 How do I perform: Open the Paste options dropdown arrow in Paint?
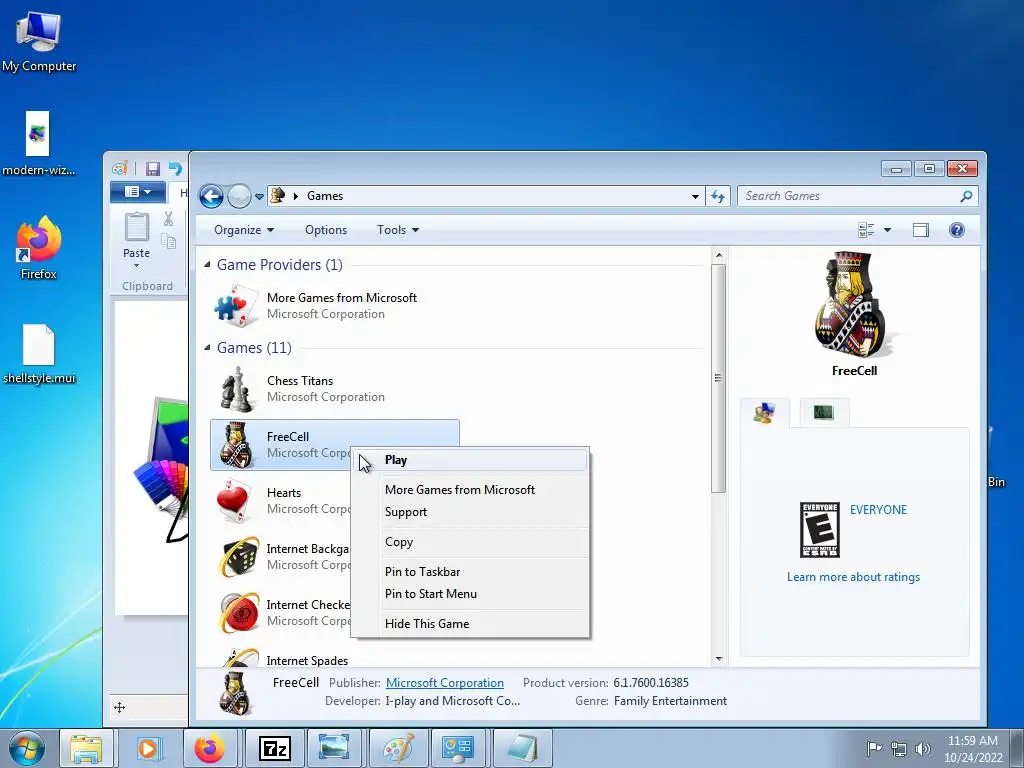[x=136, y=266]
